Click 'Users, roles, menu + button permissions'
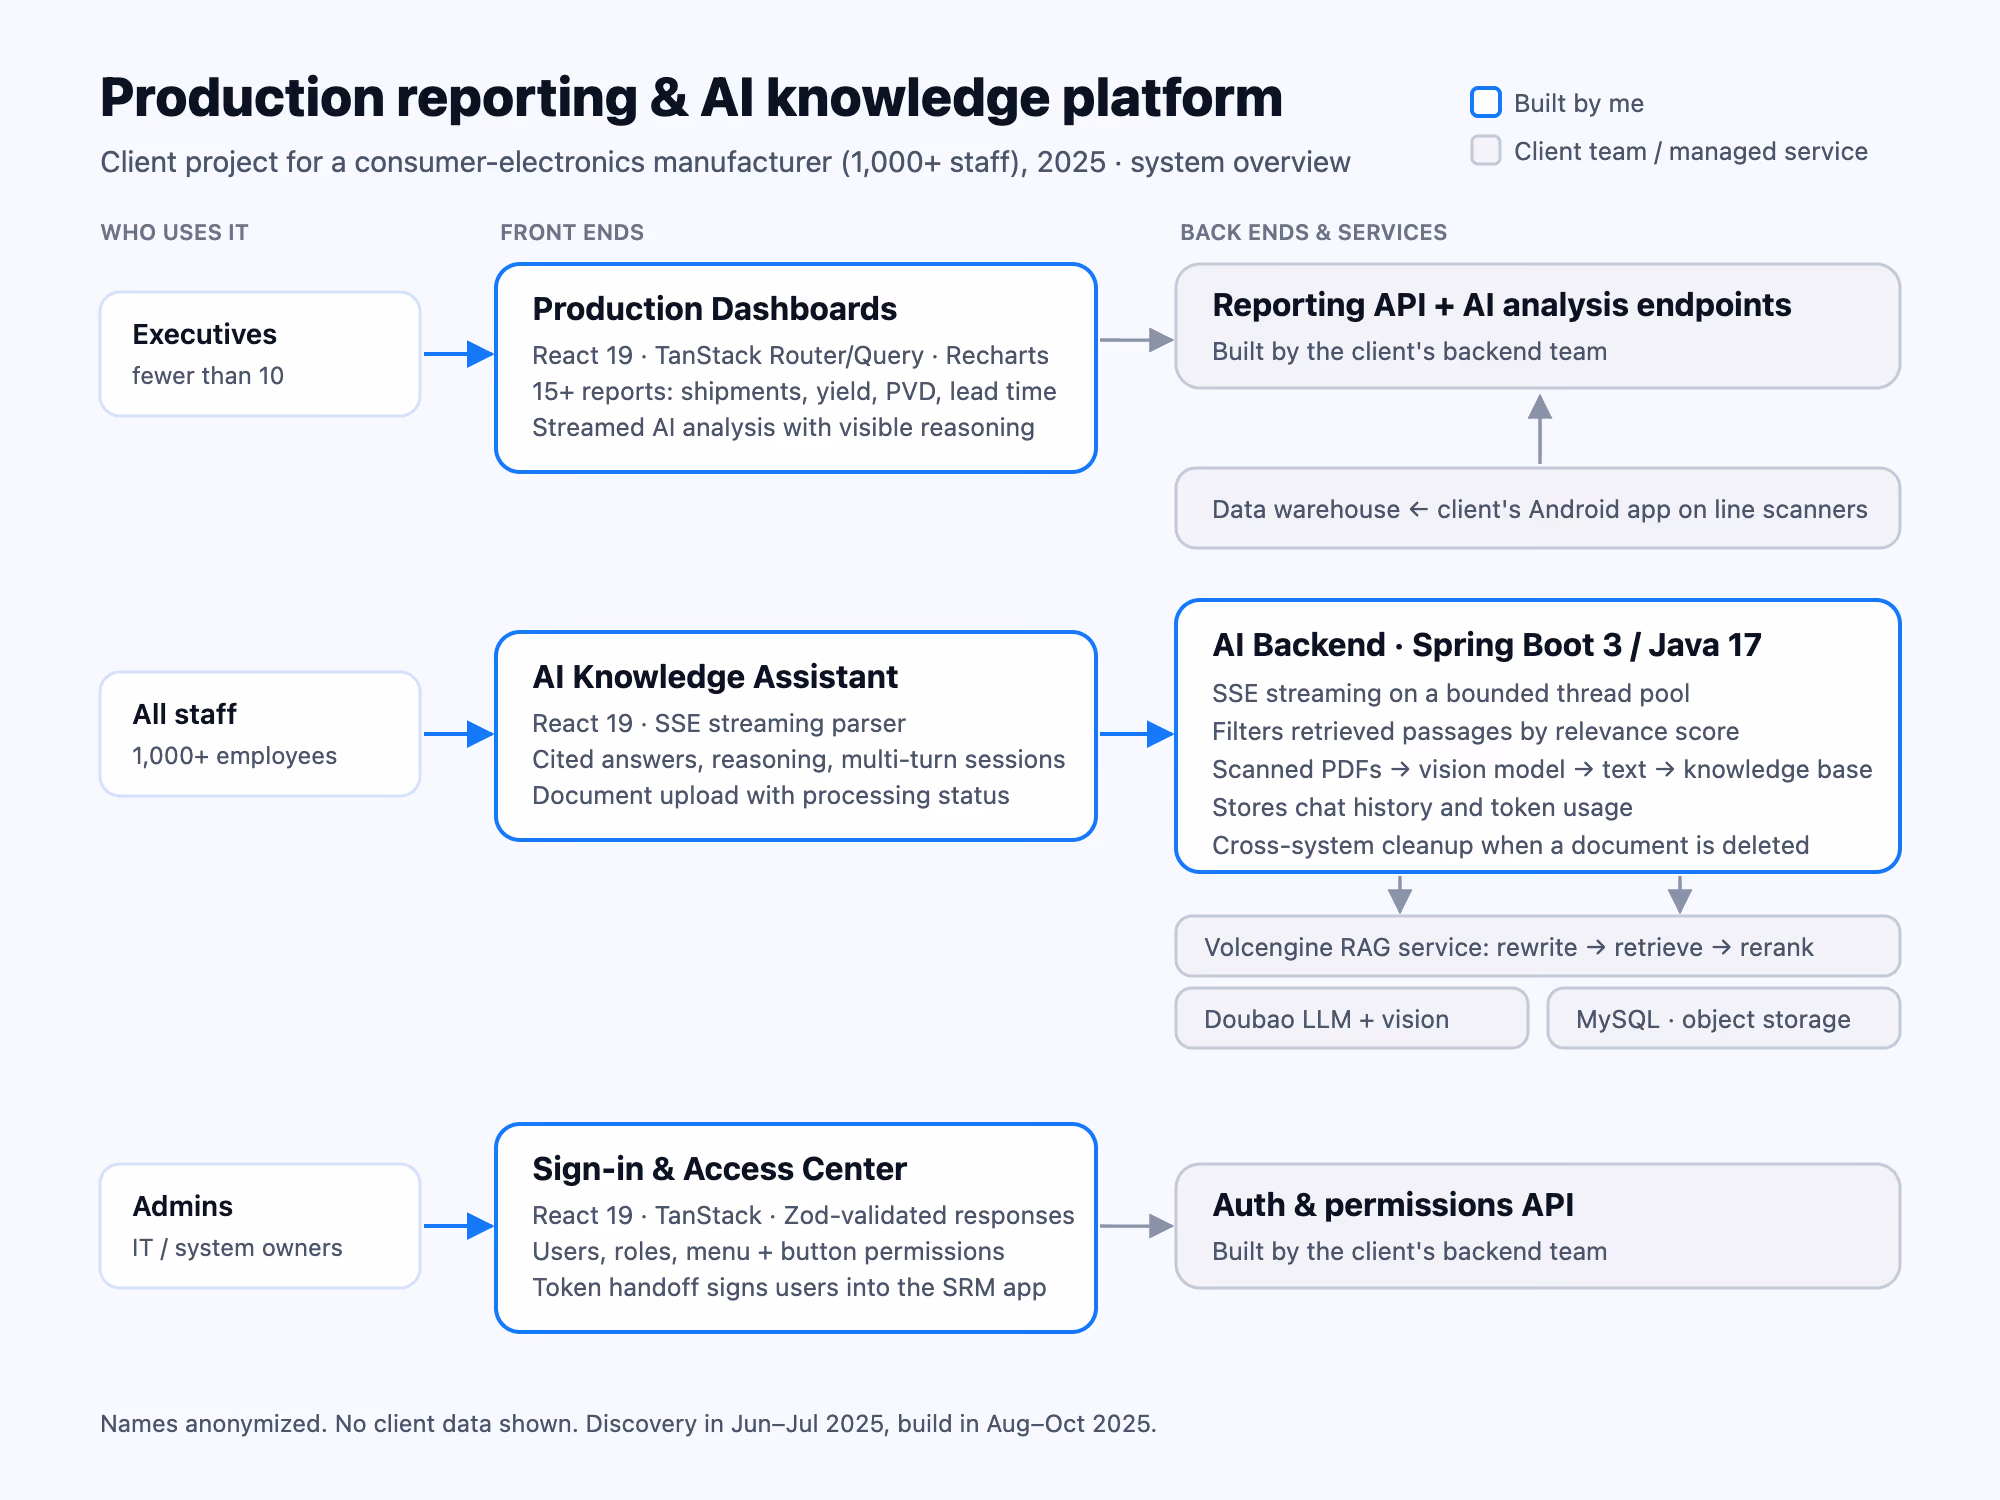This screenshot has height=1500, width=2000. tap(768, 1251)
